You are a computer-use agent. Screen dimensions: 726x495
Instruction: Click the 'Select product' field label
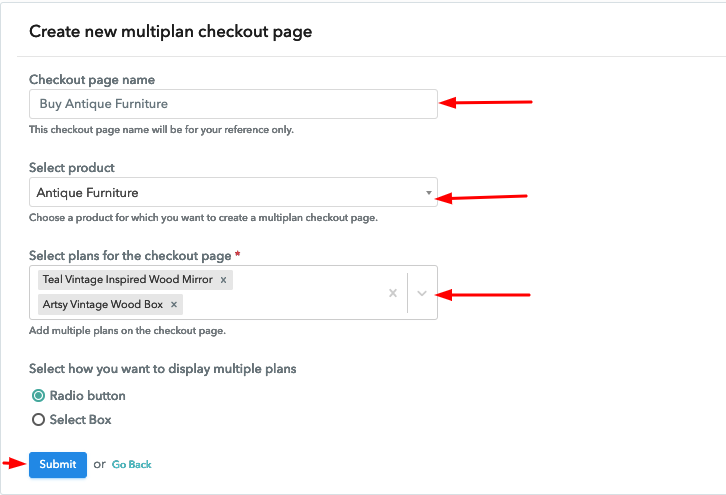pos(72,168)
